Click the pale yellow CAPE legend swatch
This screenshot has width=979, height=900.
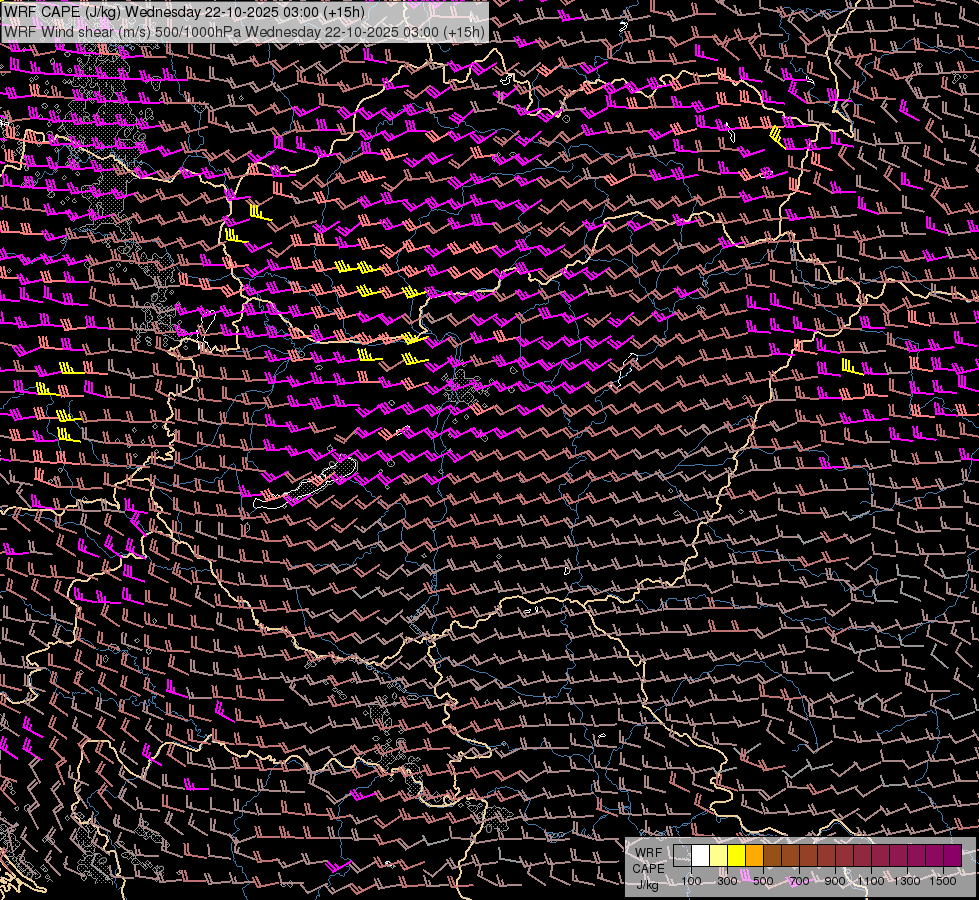tap(719, 855)
